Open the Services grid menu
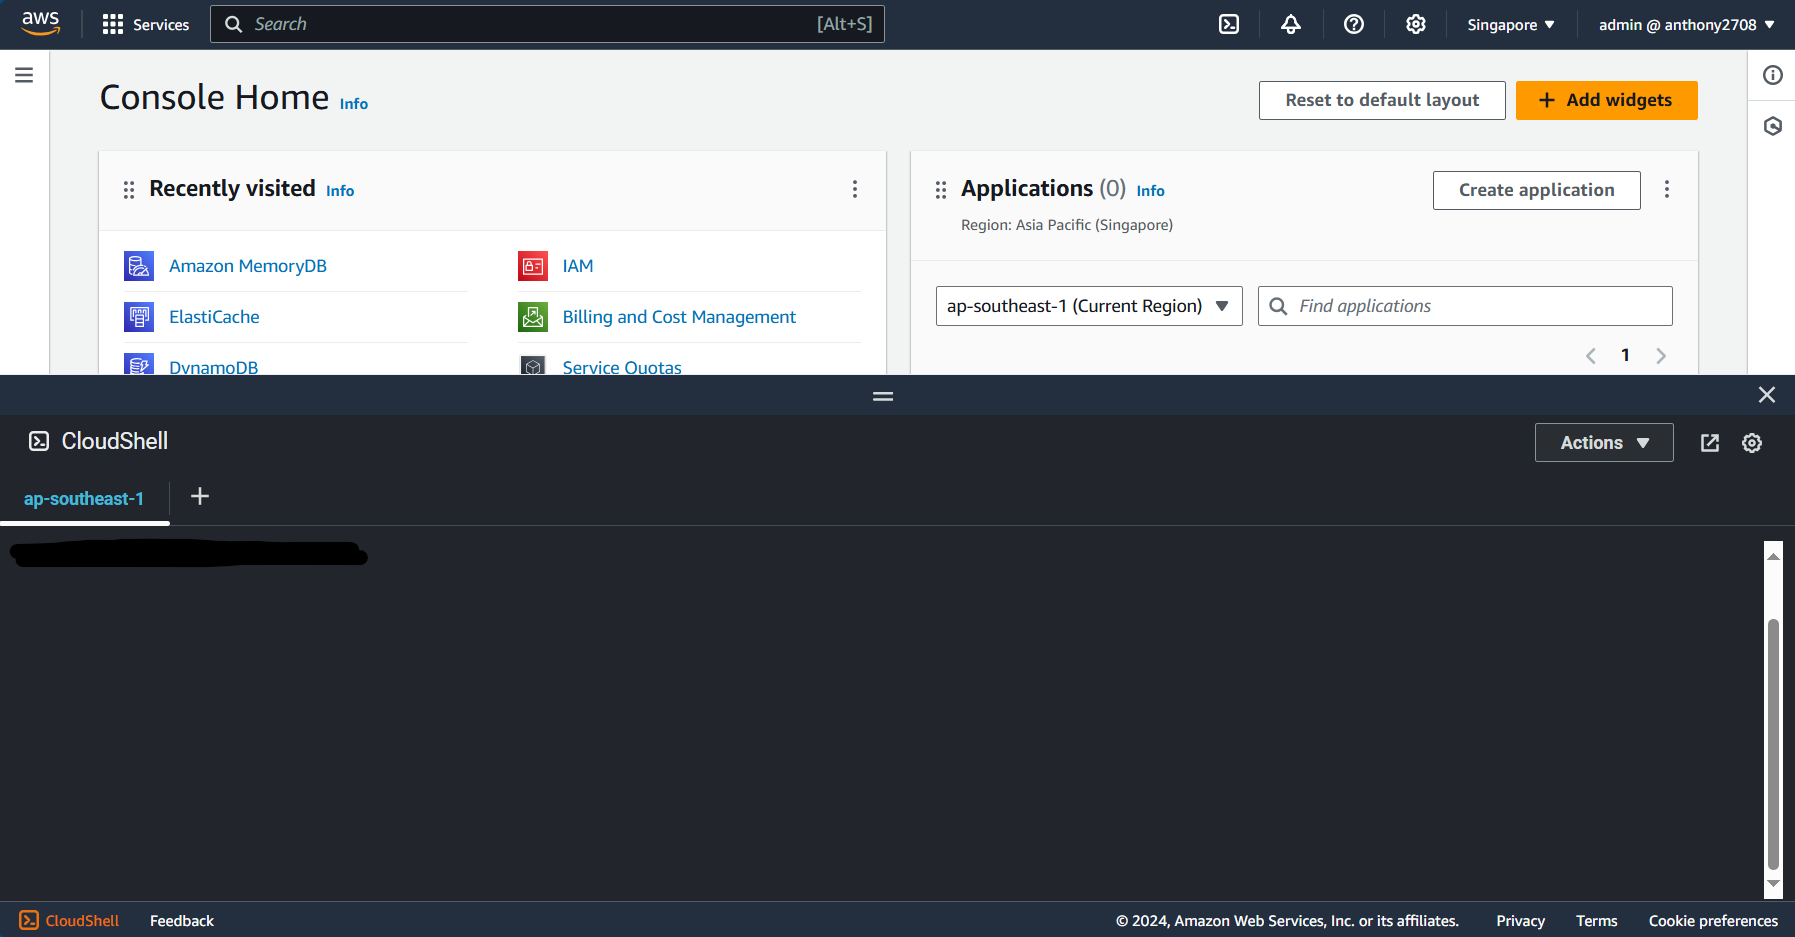Viewport: 1795px width, 937px height. point(146,24)
